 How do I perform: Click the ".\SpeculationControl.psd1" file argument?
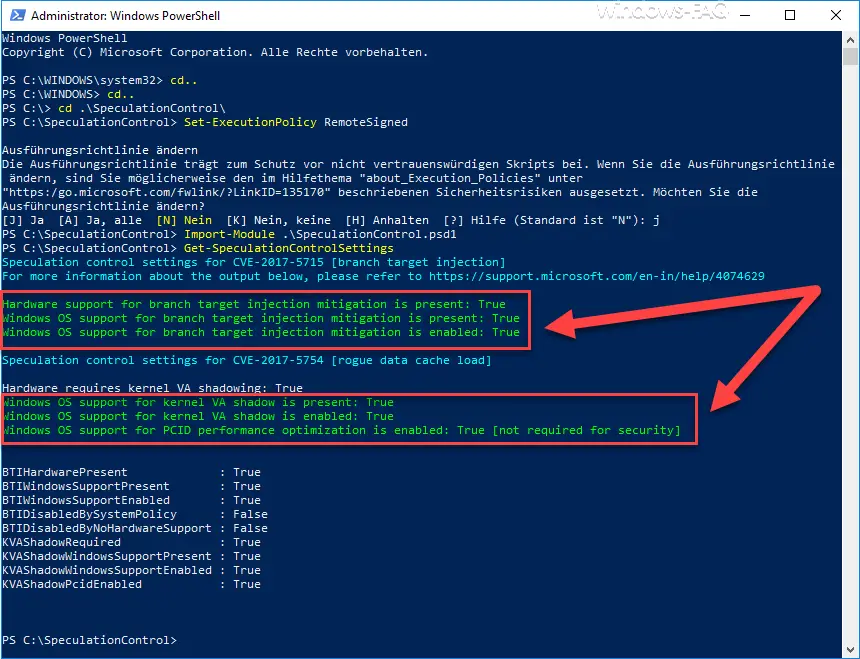pos(369,235)
